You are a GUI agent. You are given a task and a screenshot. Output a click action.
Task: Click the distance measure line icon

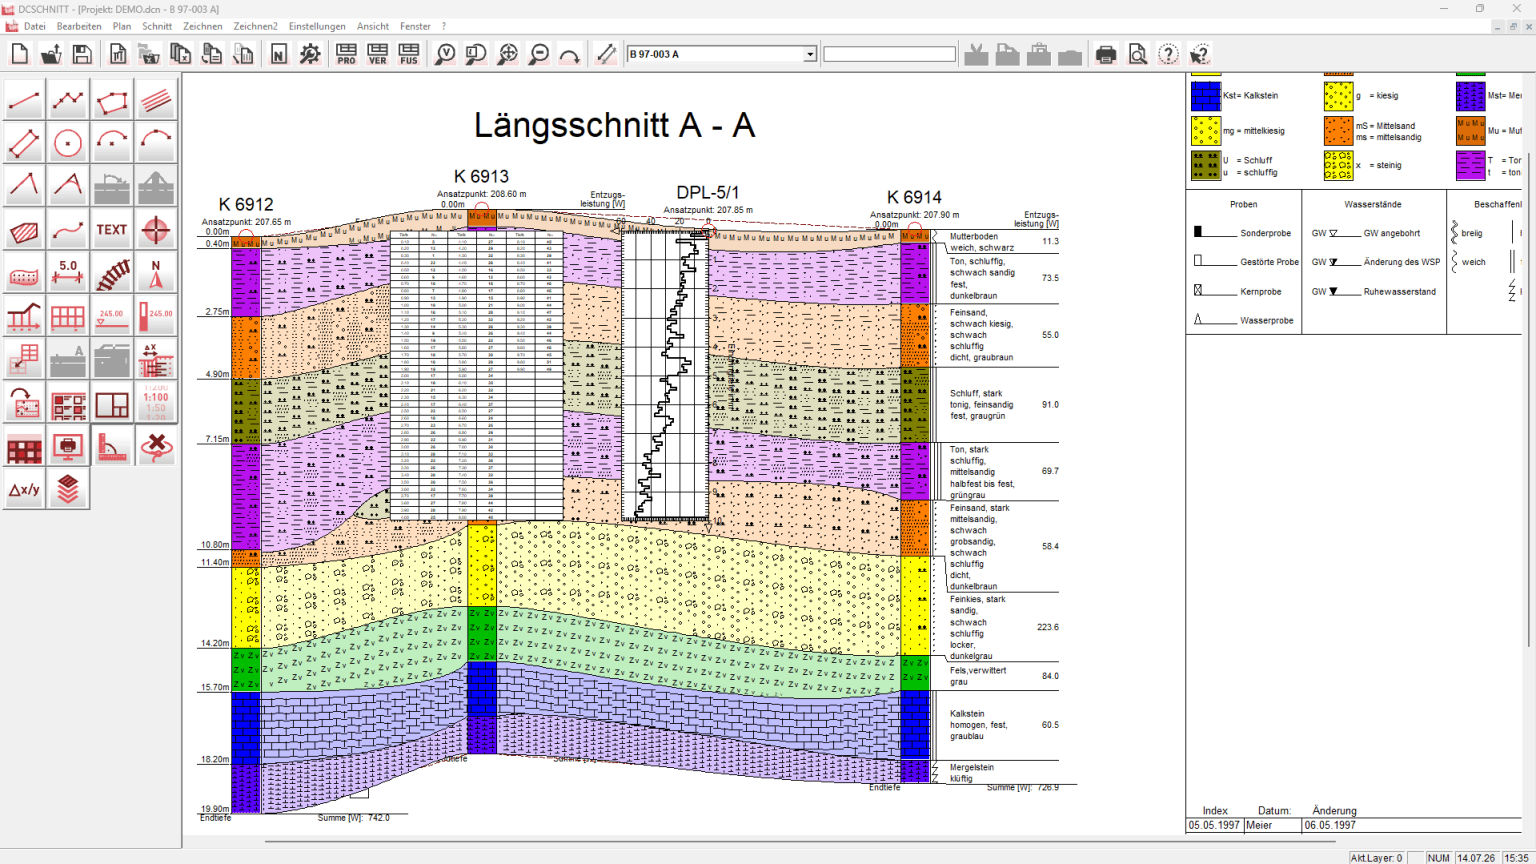[606, 54]
